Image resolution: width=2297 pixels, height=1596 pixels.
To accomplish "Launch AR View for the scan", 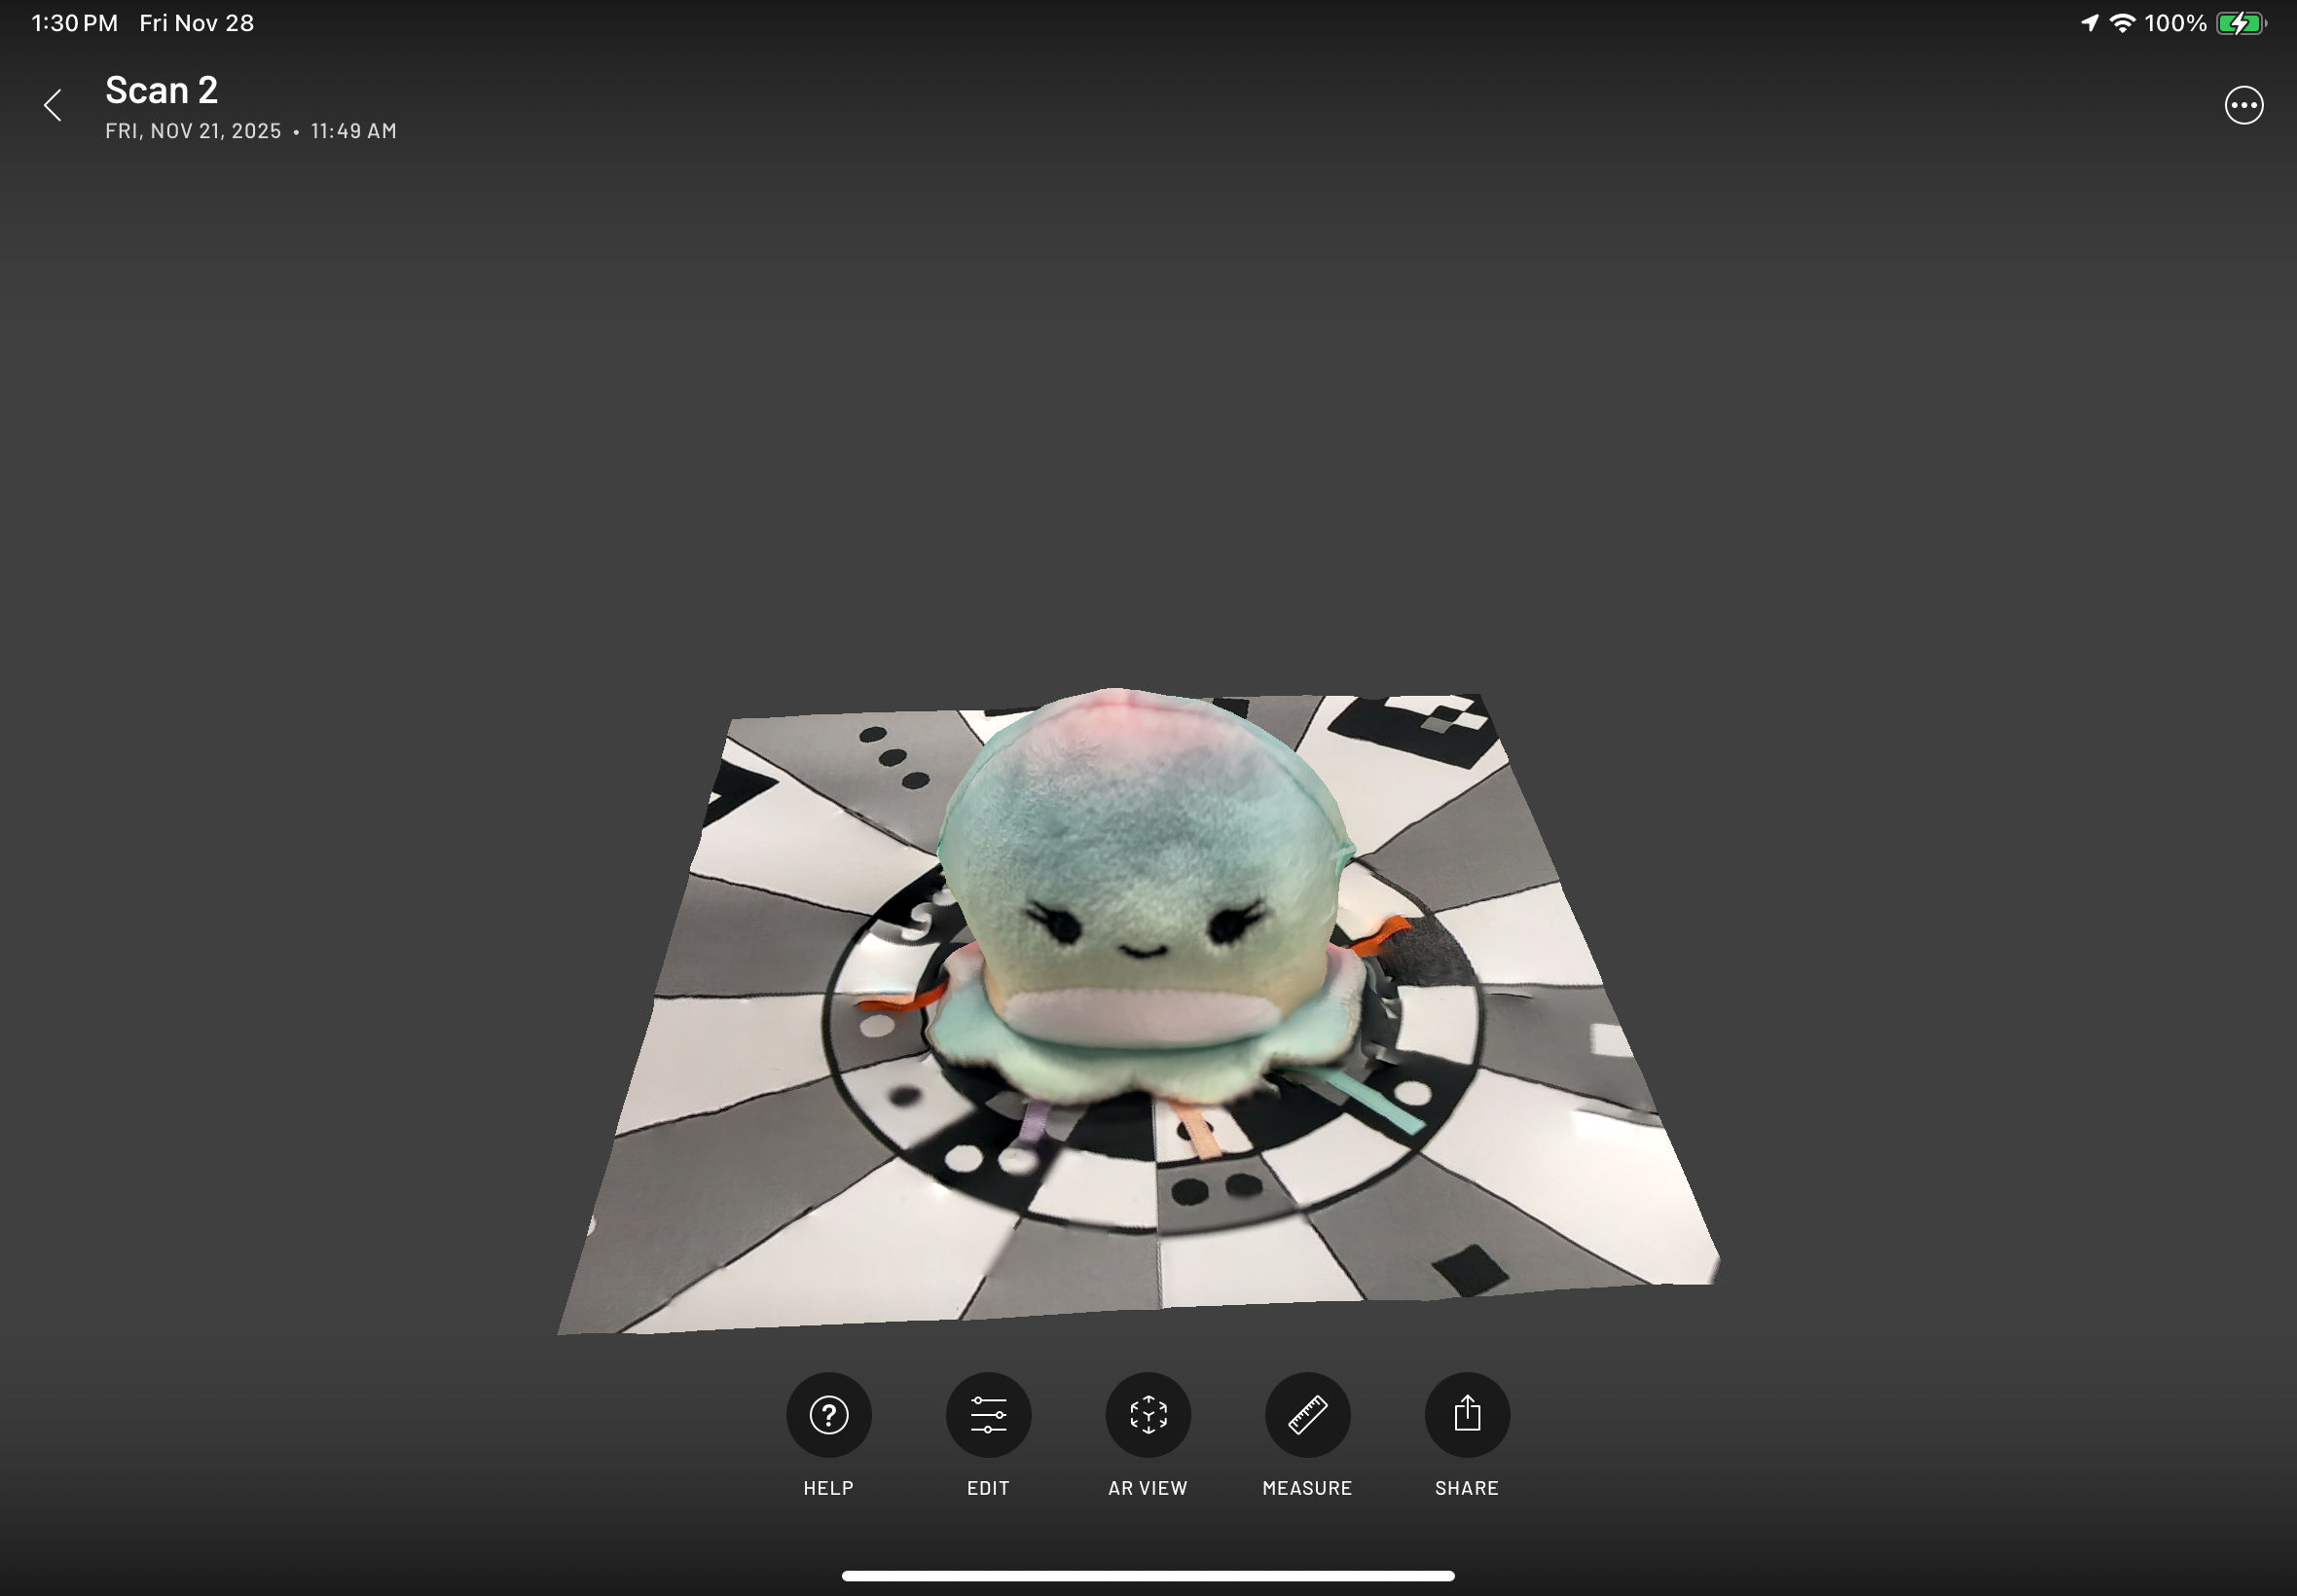I will 1147,1414.
